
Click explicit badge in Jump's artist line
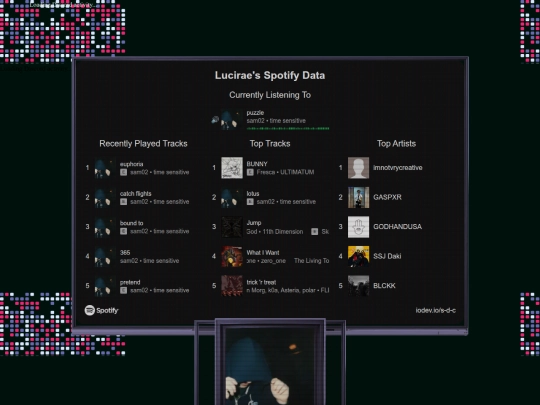click(314, 231)
